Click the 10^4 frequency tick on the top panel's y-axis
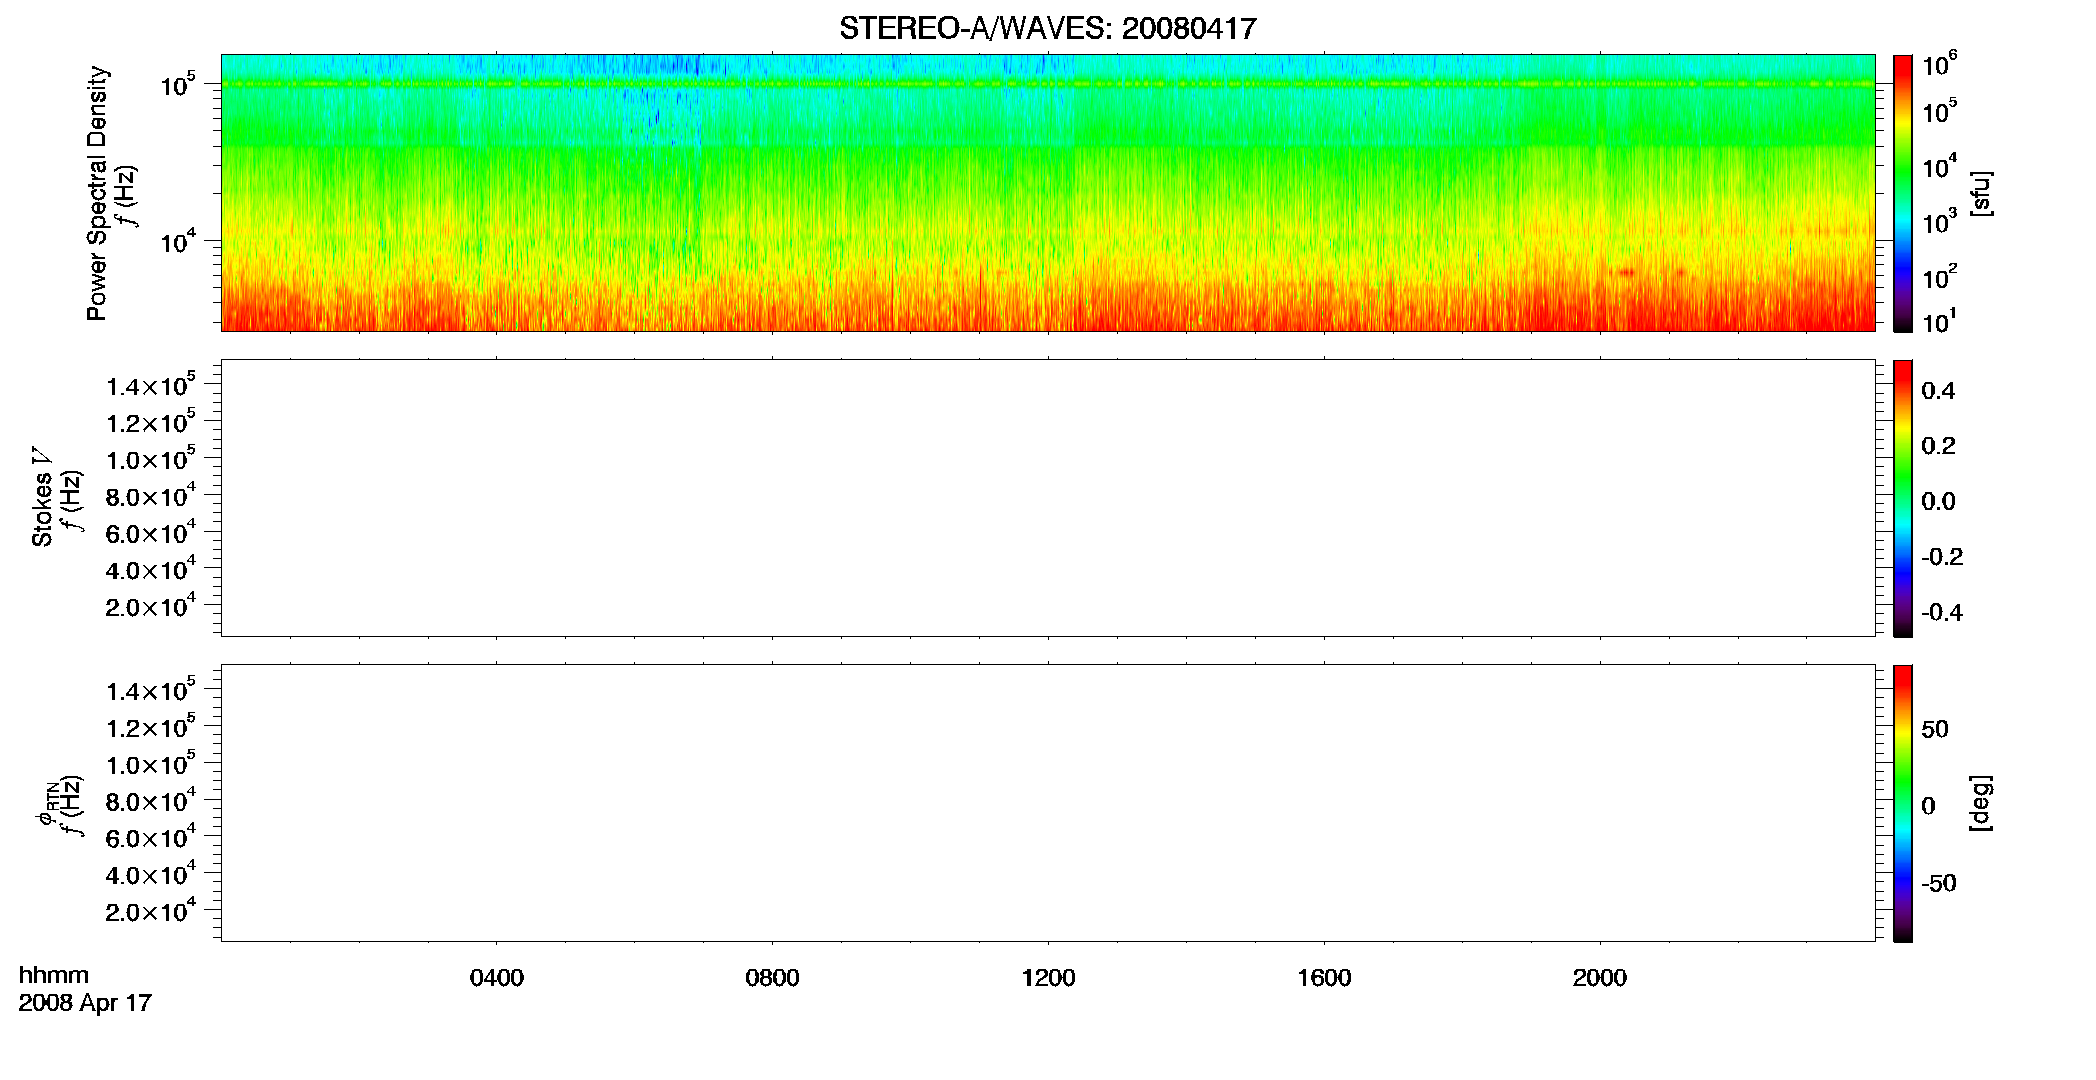Image resolution: width=2096 pixels, height=1080 pixels. click(177, 242)
